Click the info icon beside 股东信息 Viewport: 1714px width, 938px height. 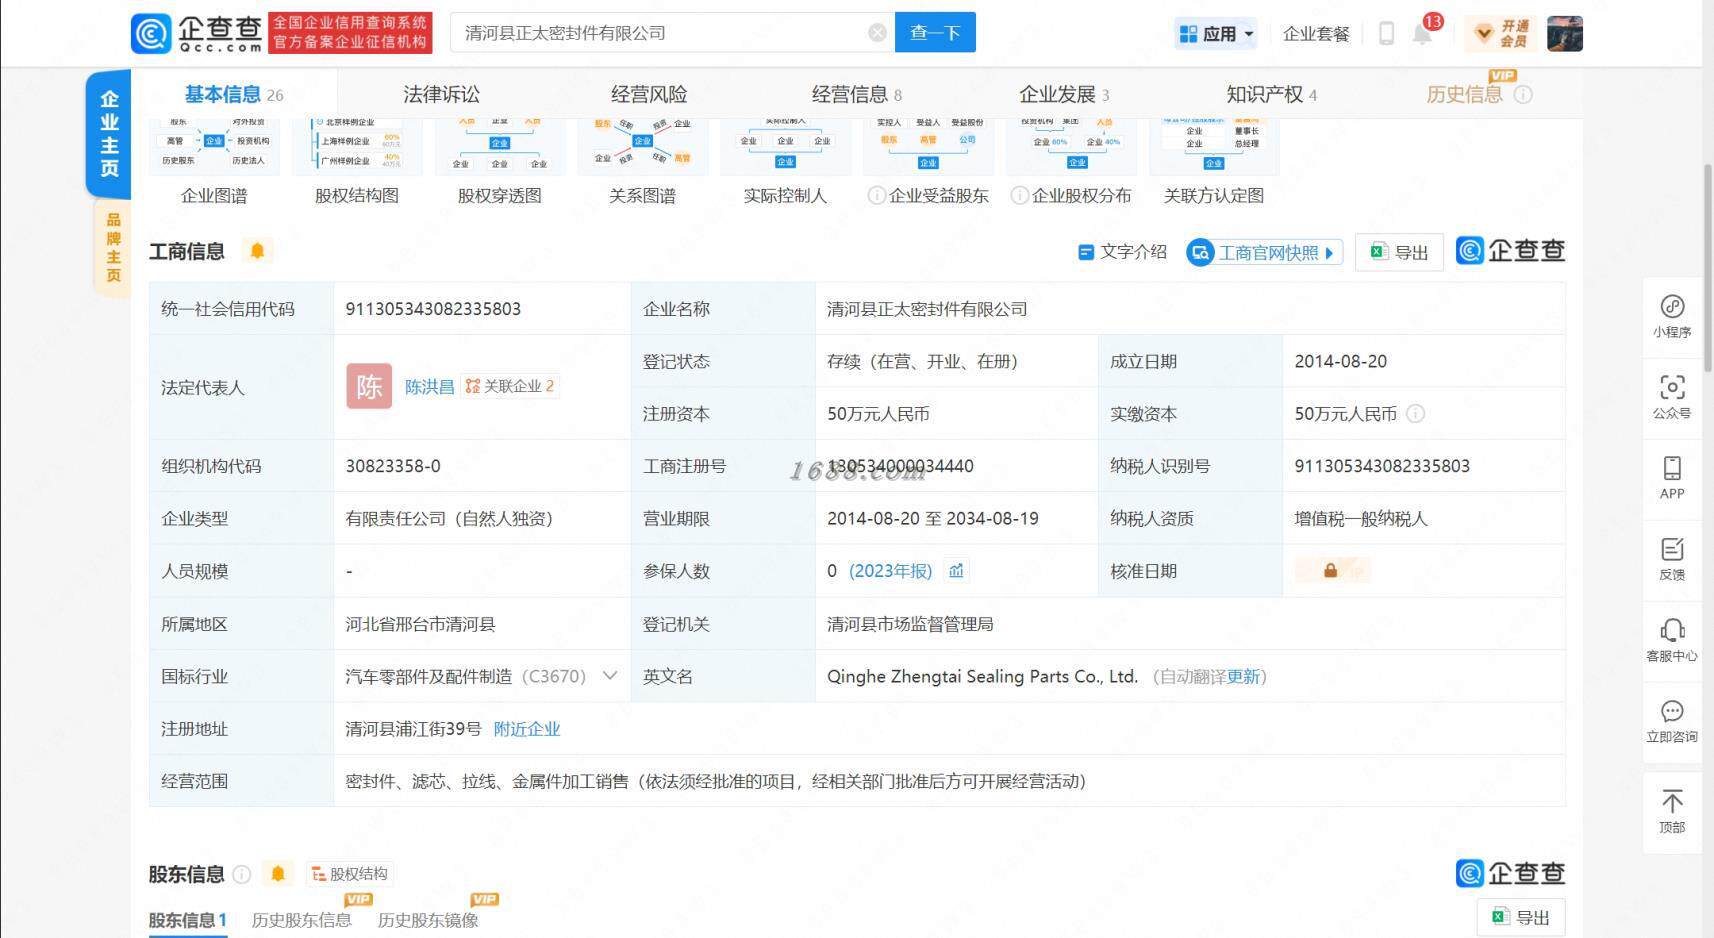[x=242, y=874]
